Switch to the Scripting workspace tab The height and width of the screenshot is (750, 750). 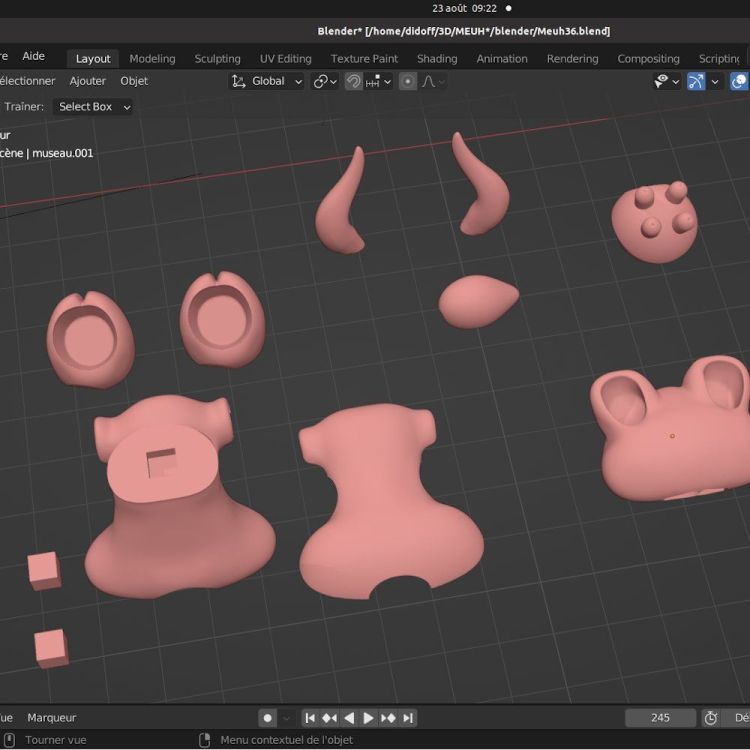pyautogui.click(x=718, y=59)
